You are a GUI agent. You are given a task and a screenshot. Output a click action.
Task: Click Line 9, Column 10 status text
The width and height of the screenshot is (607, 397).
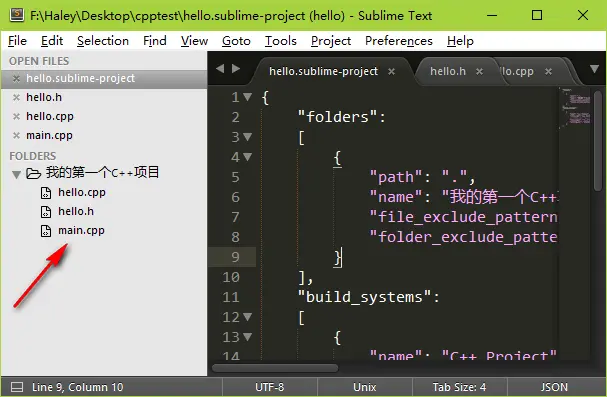pyautogui.click(x=77, y=387)
